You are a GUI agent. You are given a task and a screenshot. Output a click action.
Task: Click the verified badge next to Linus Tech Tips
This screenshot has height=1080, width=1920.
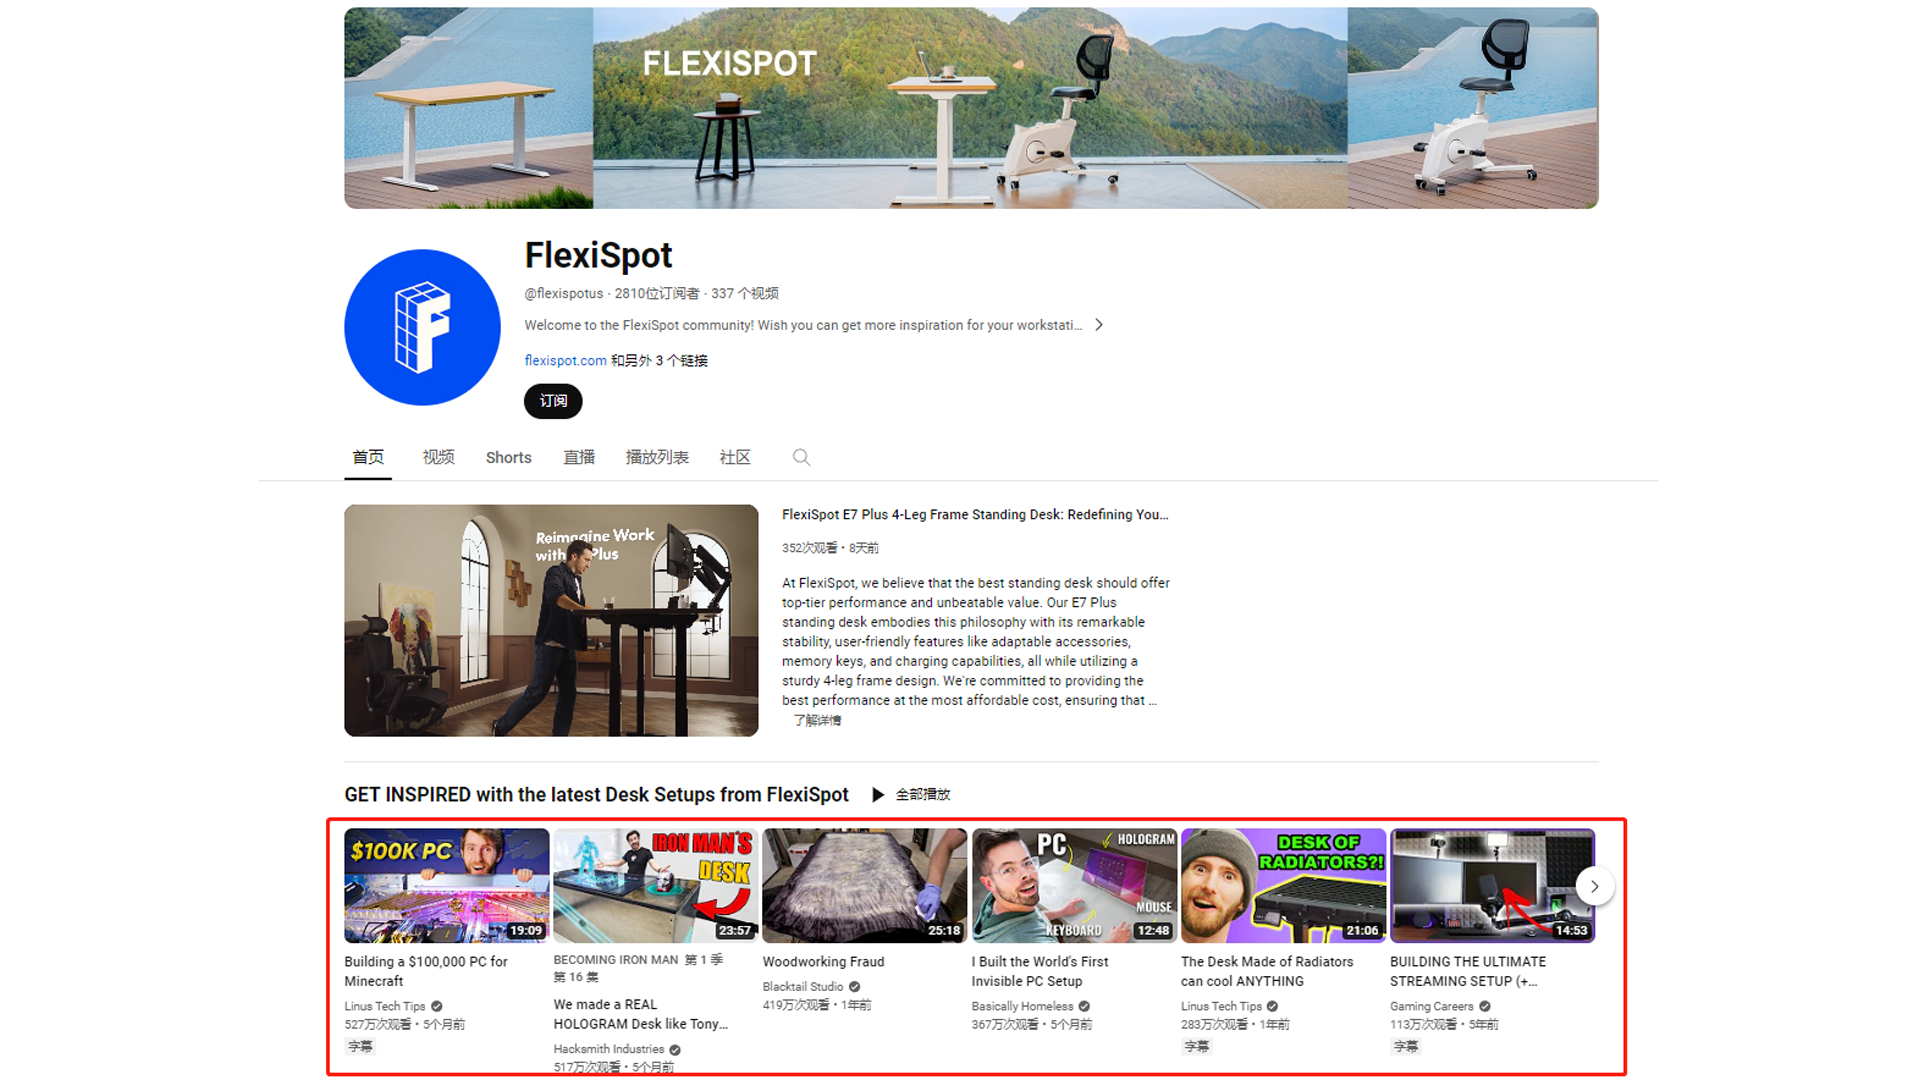(x=437, y=1006)
